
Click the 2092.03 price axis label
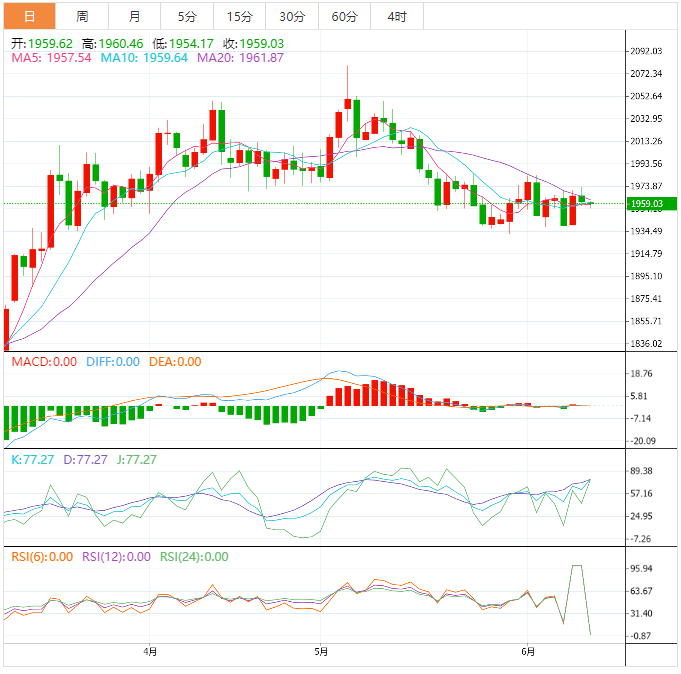coord(646,51)
